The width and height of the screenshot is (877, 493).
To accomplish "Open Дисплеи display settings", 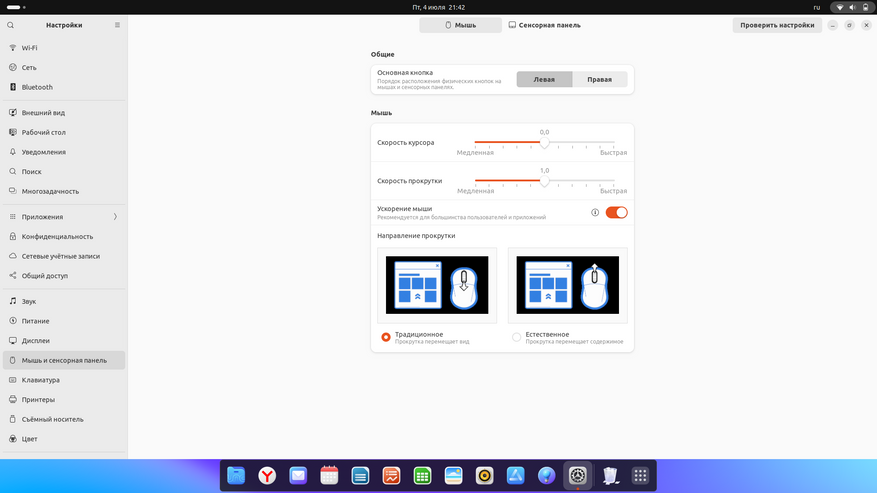I will click(64, 341).
